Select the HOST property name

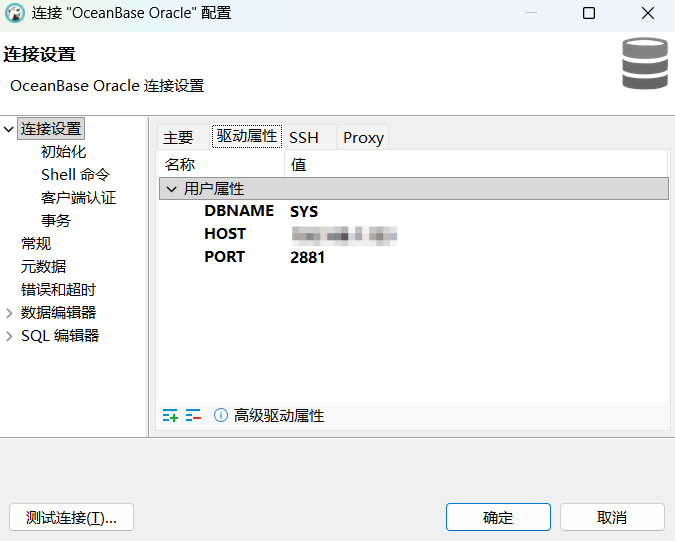[x=225, y=234]
